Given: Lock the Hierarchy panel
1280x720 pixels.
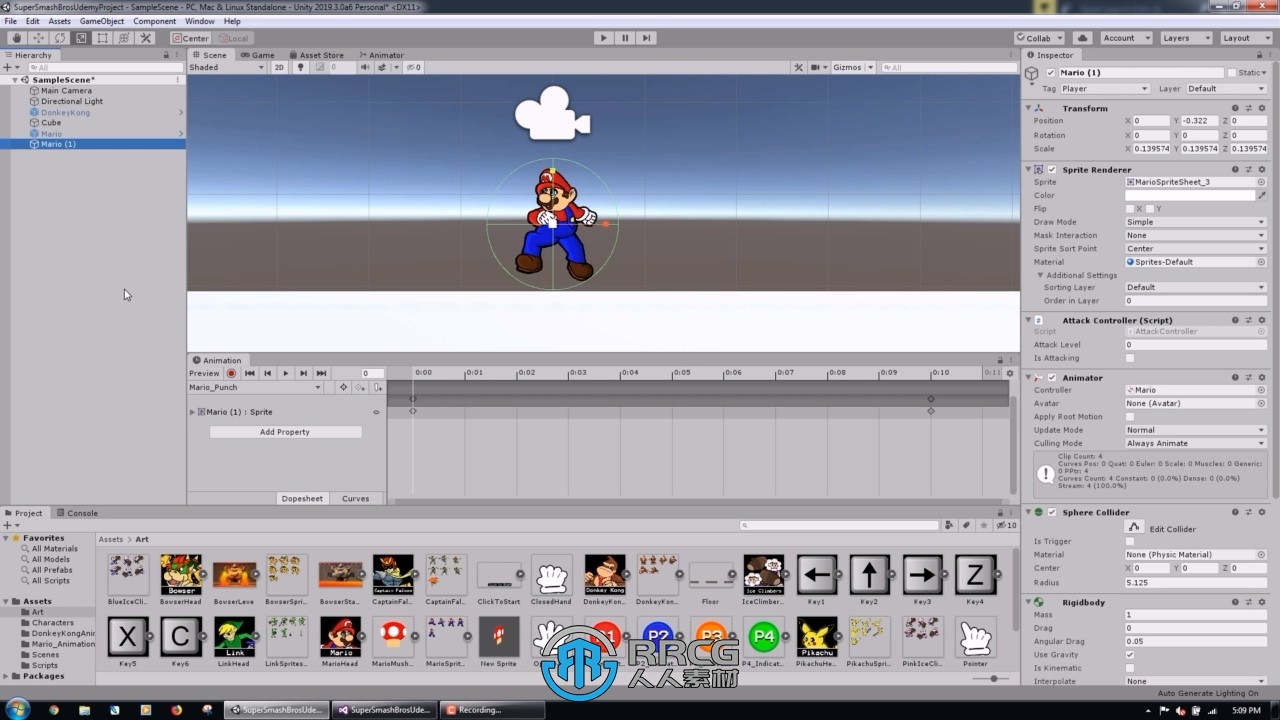Looking at the screenshot, I should 166,55.
